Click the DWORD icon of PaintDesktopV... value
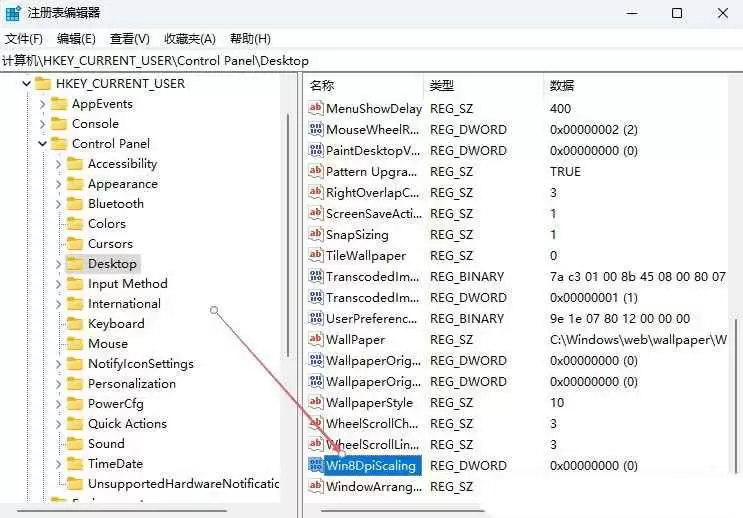743x518 pixels. point(316,150)
